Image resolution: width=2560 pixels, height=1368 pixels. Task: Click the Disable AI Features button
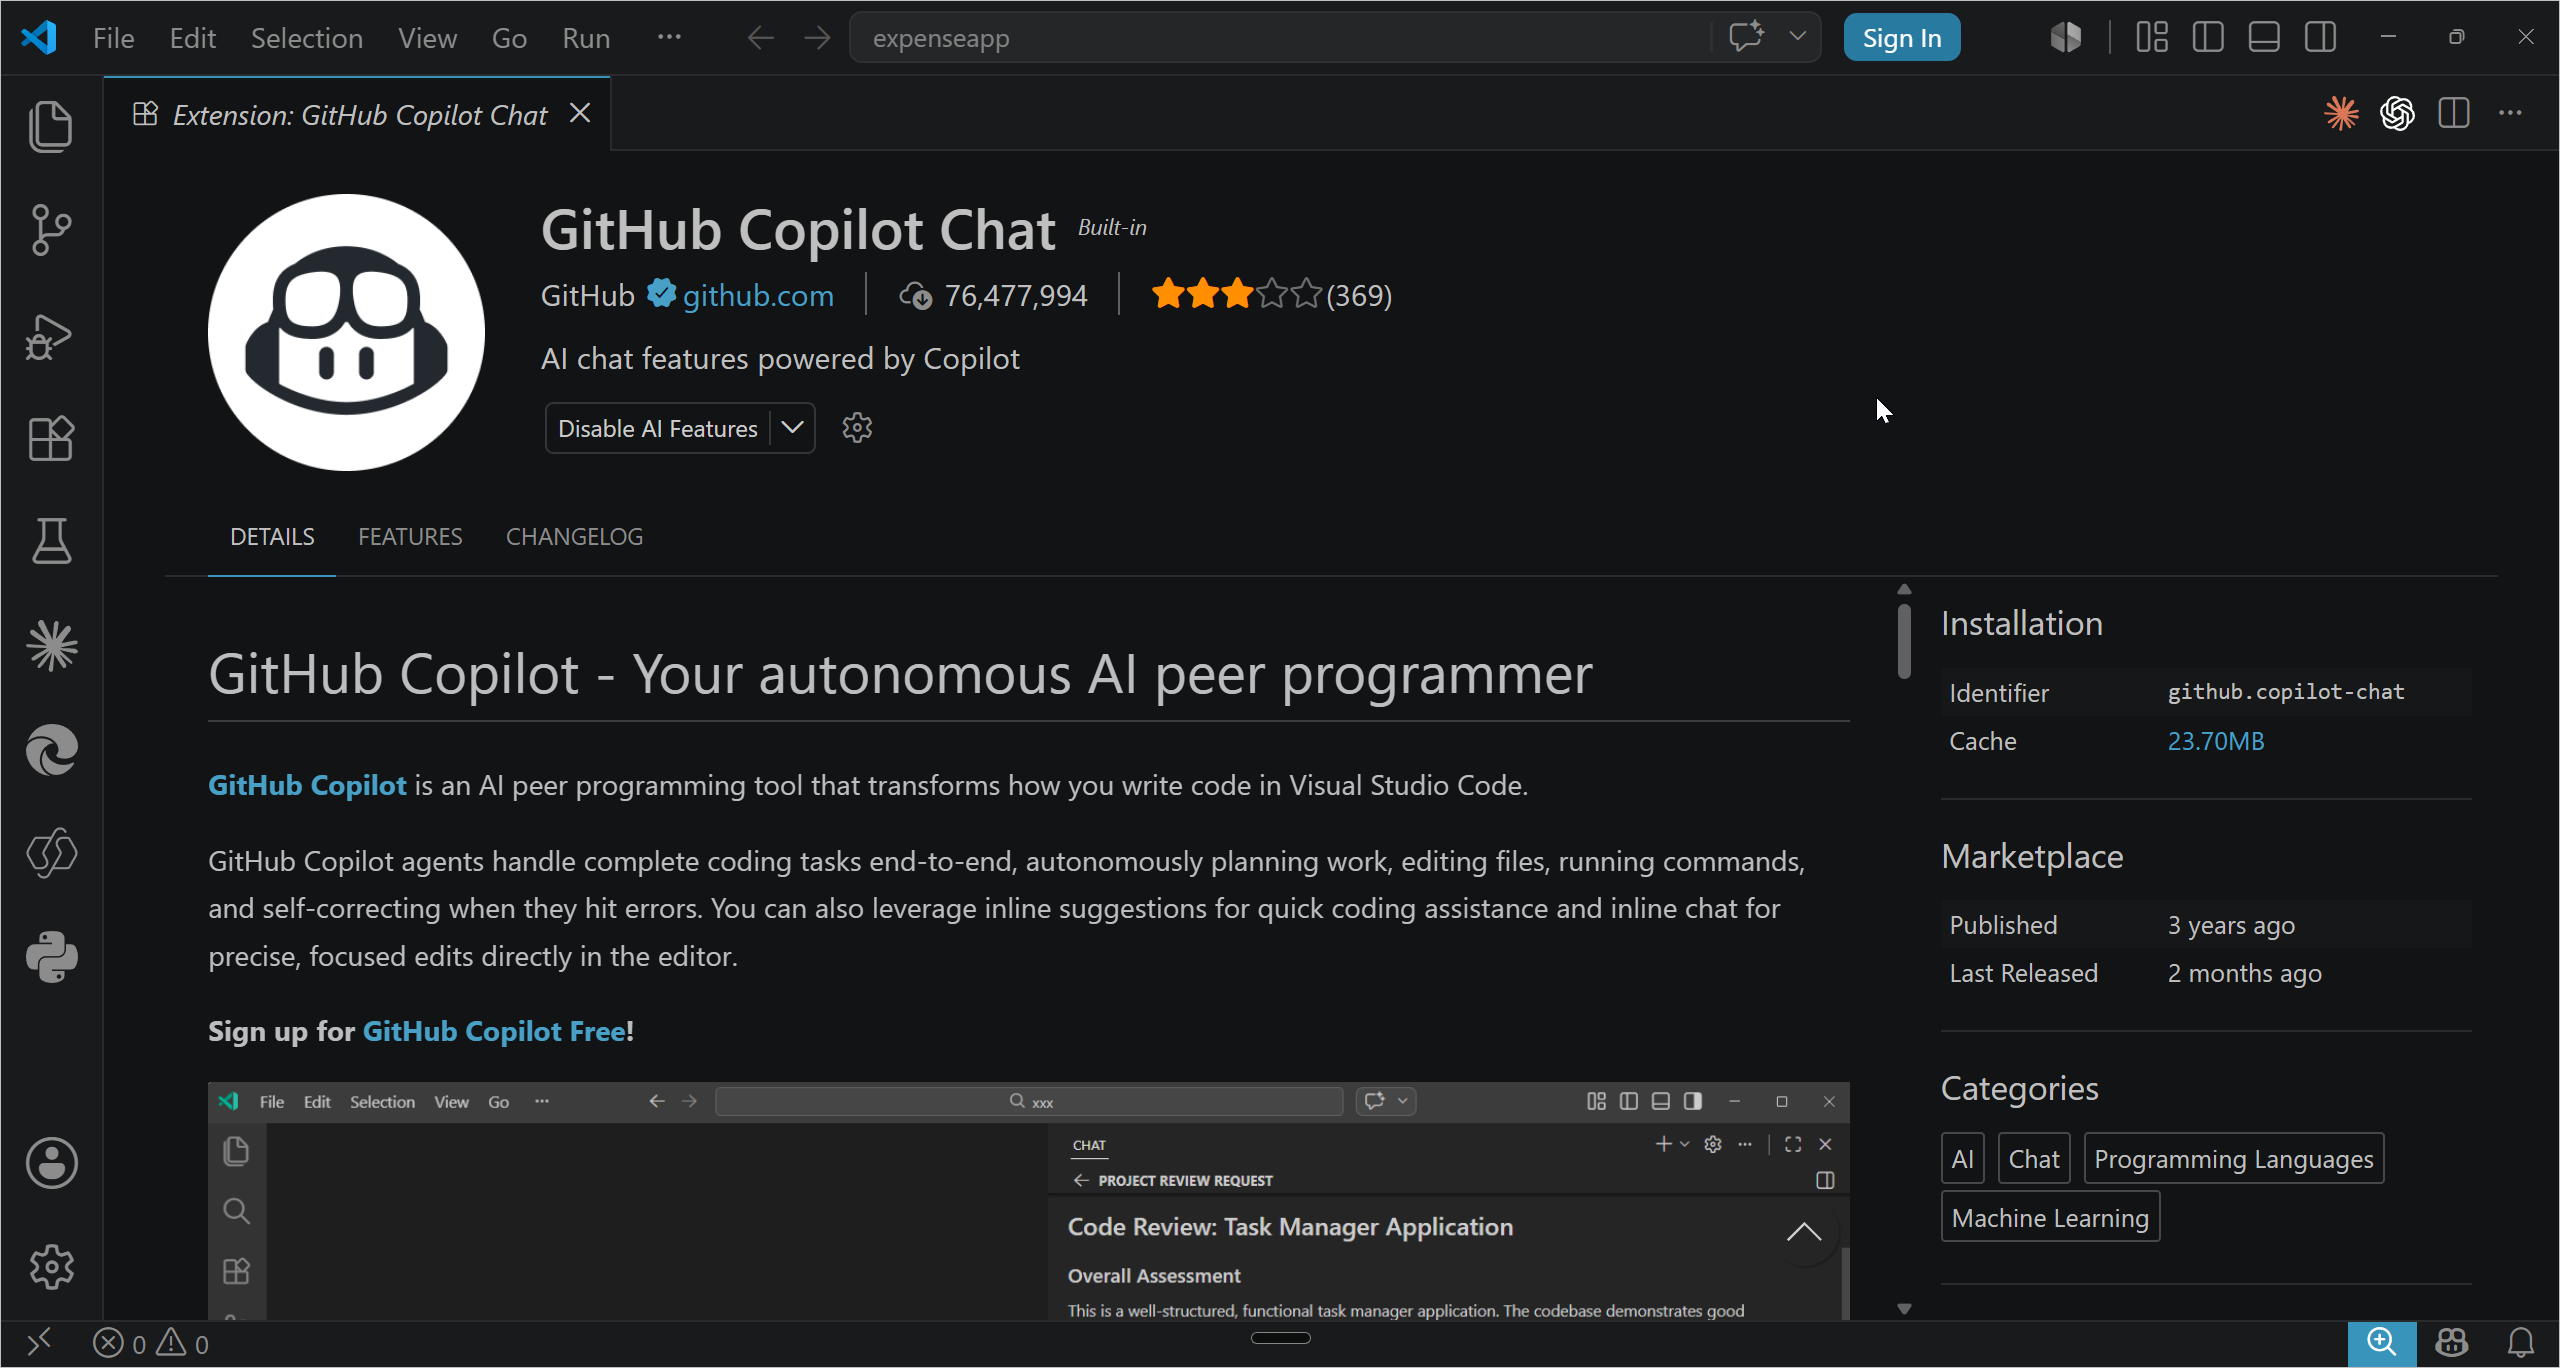[x=657, y=428]
